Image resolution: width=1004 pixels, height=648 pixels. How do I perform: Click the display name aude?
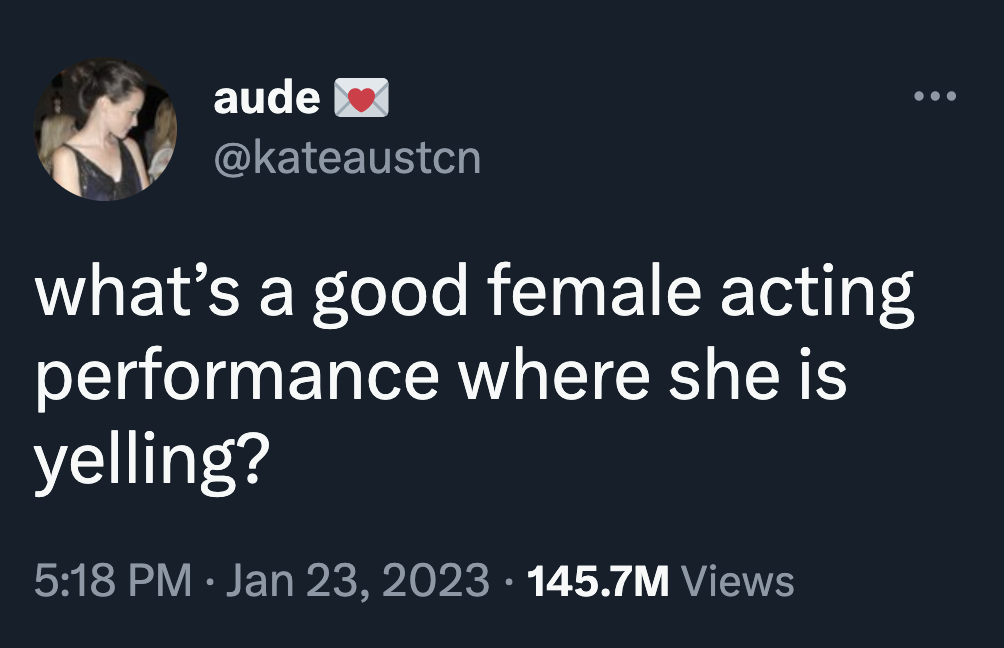[265, 96]
